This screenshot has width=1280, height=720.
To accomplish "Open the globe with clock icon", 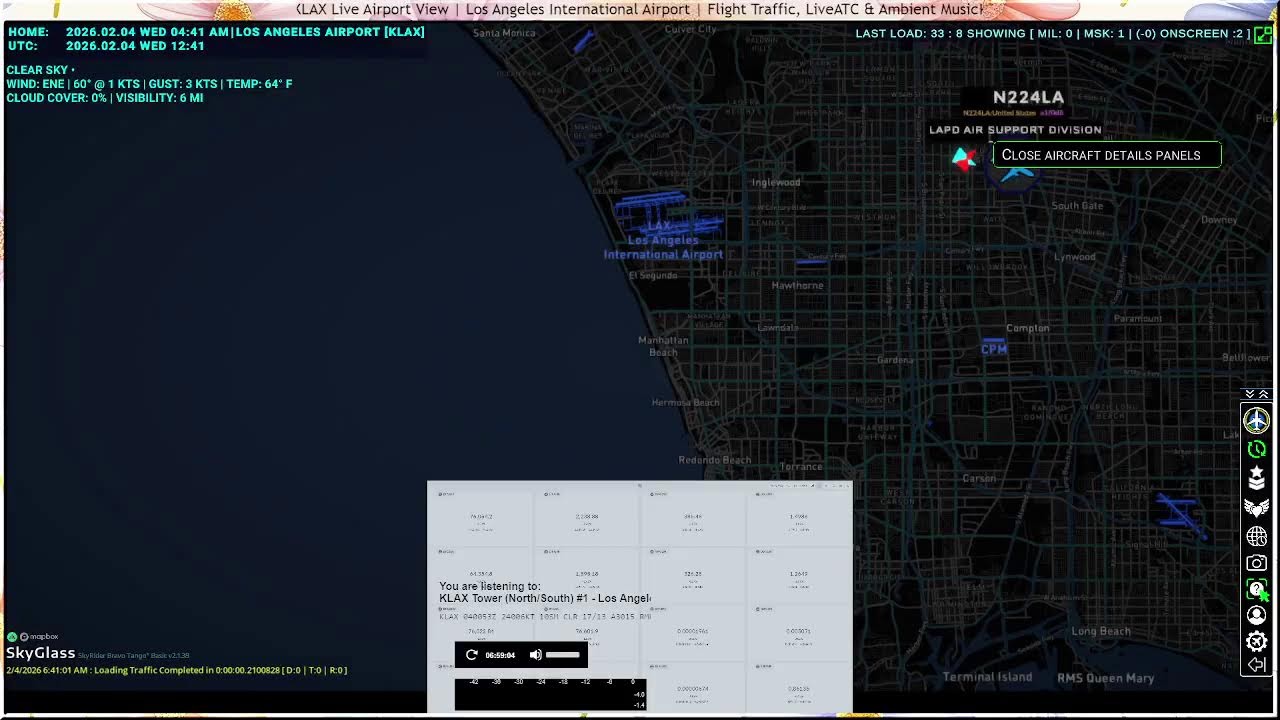I will tap(1256, 536).
